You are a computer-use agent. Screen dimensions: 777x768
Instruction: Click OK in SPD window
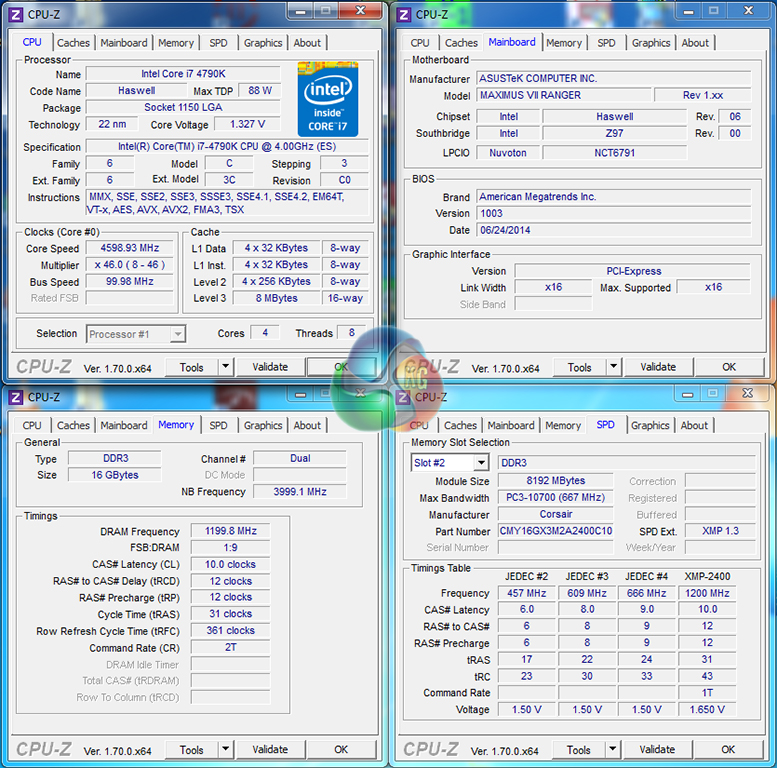tap(728, 750)
